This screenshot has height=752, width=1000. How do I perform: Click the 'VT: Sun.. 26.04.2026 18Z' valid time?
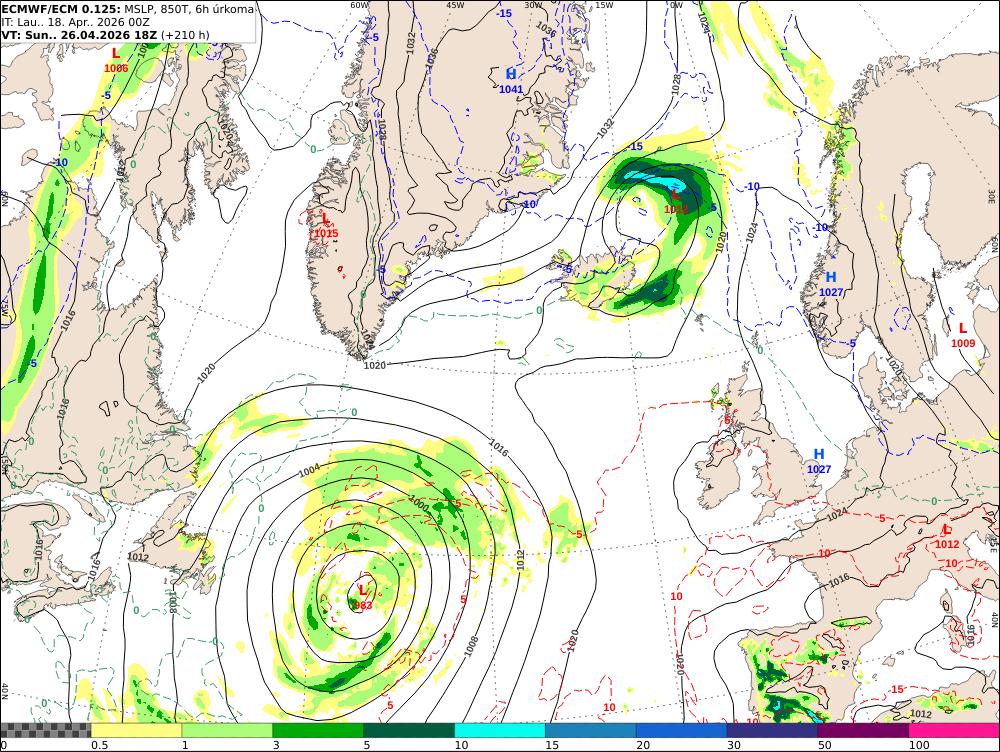point(79,34)
